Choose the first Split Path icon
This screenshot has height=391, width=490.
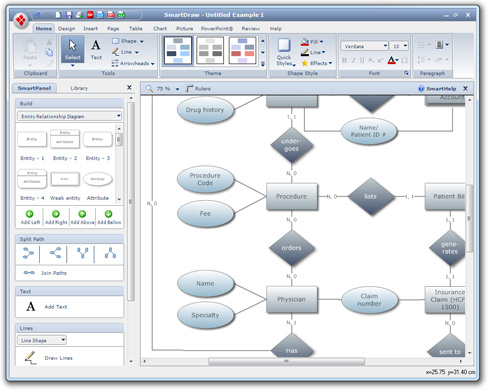coord(28,253)
